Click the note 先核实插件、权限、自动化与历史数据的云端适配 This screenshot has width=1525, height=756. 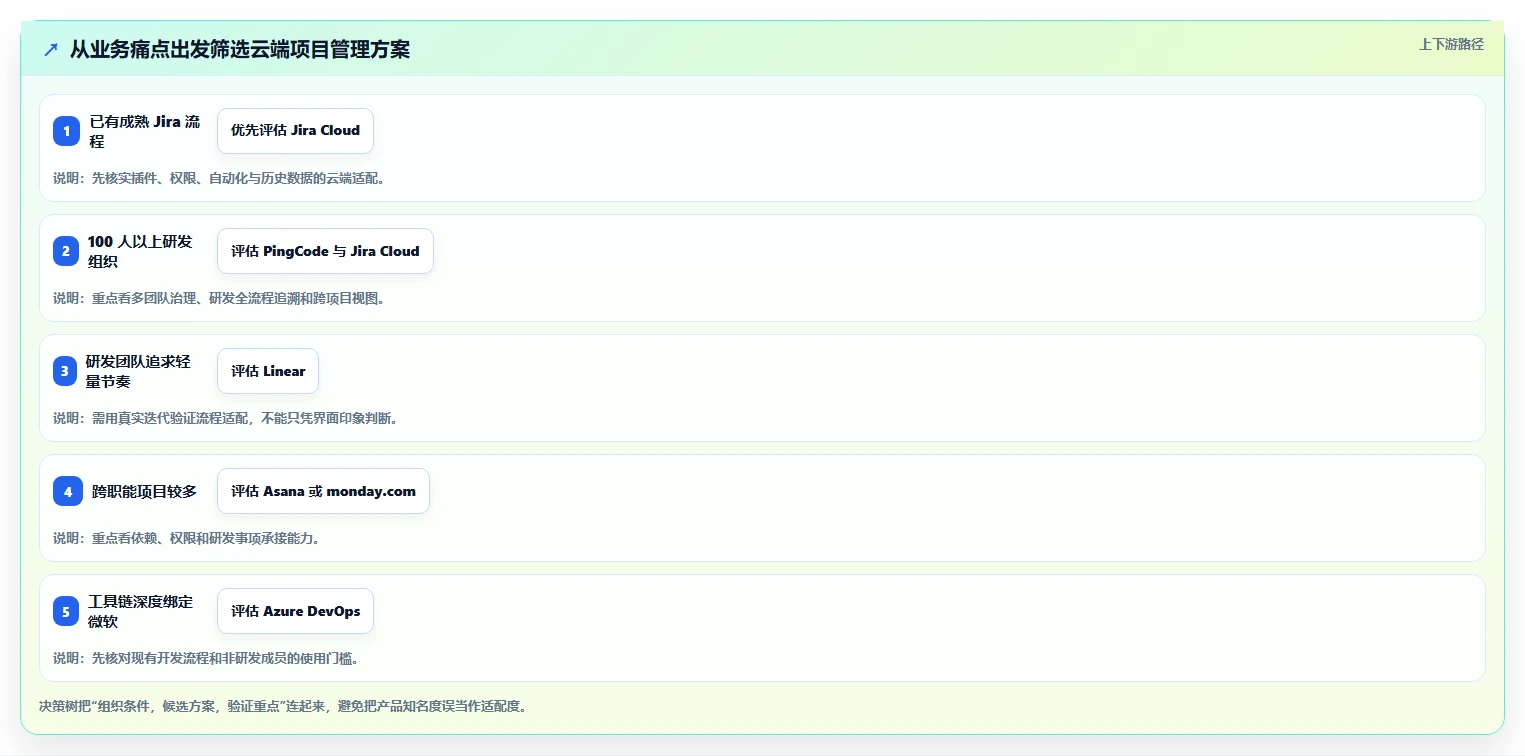(219, 178)
